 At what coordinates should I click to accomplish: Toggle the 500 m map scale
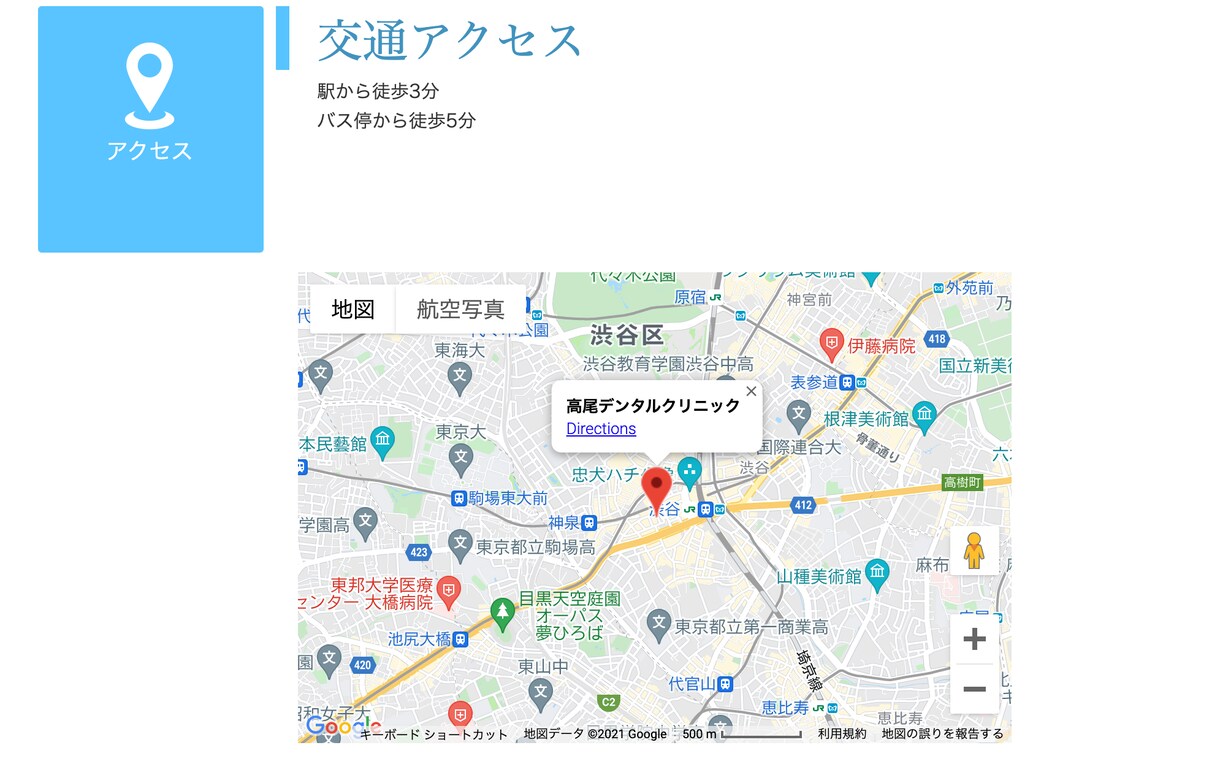point(742,734)
